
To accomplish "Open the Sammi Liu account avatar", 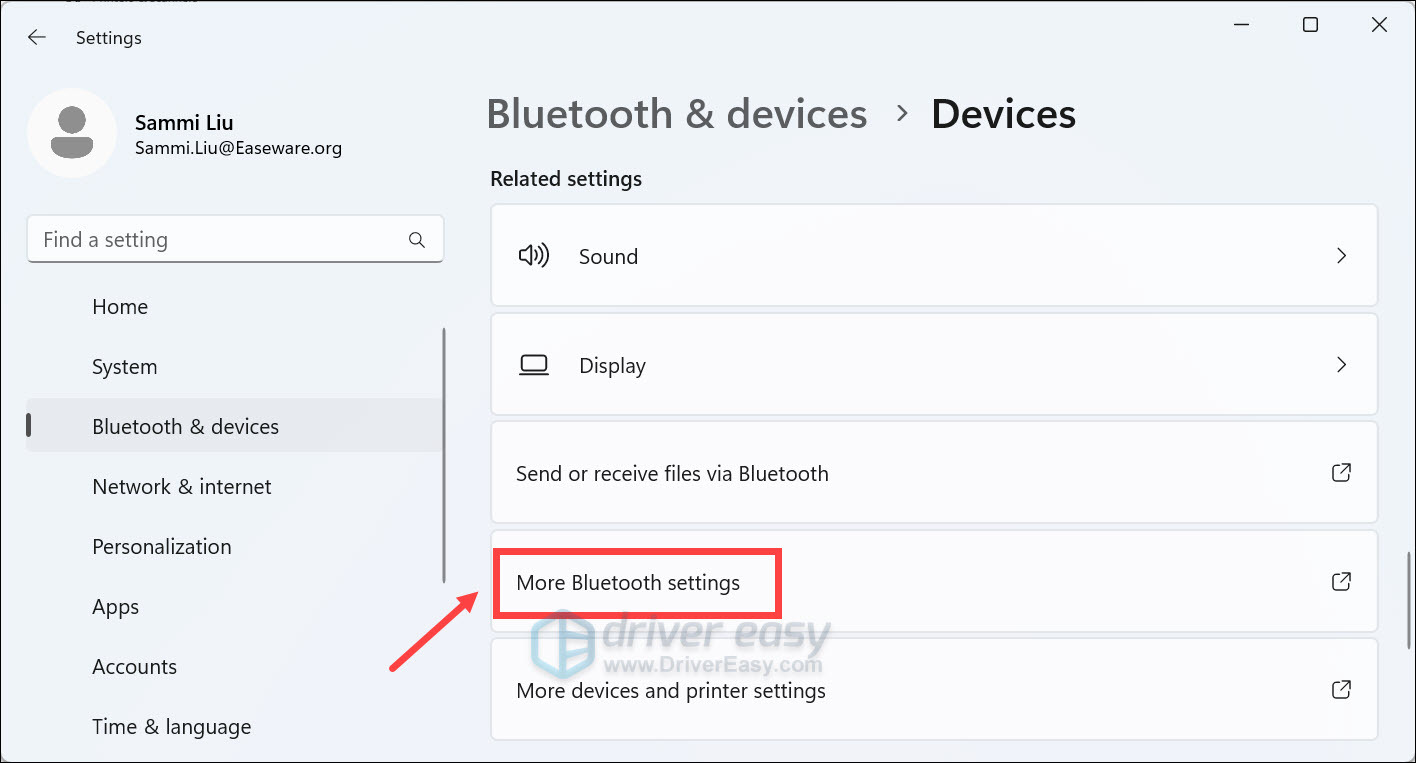I will 73,132.
